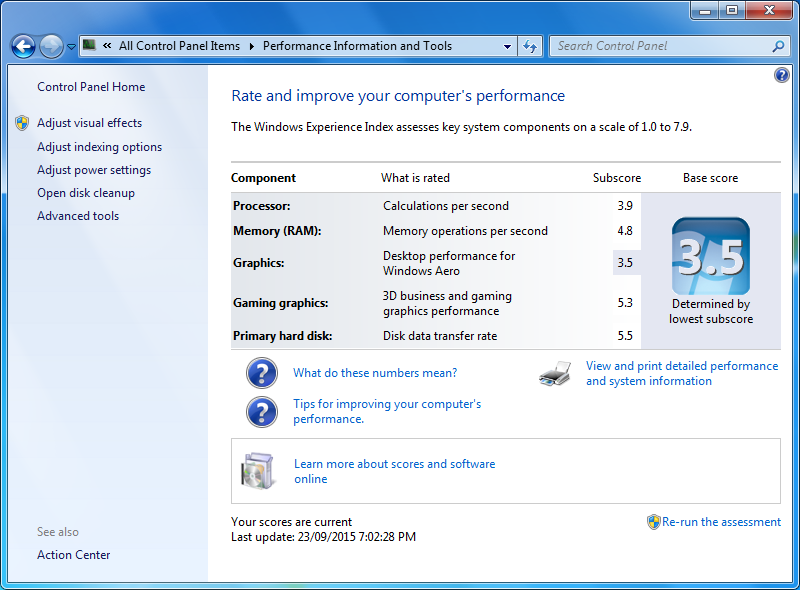Open Tips for improving your computer's performance
The height and width of the screenshot is (590, 800).
pyautogui.click(x=387, y=411)
